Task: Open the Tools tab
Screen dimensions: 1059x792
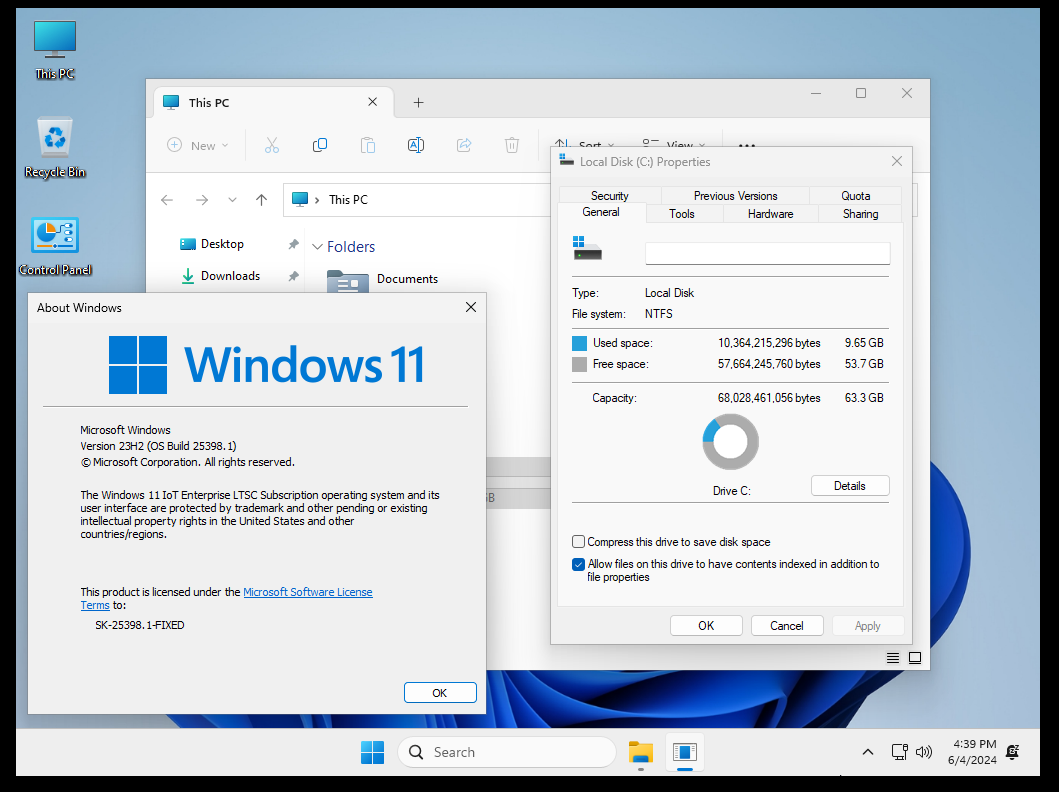Action: tap(682, 213)
